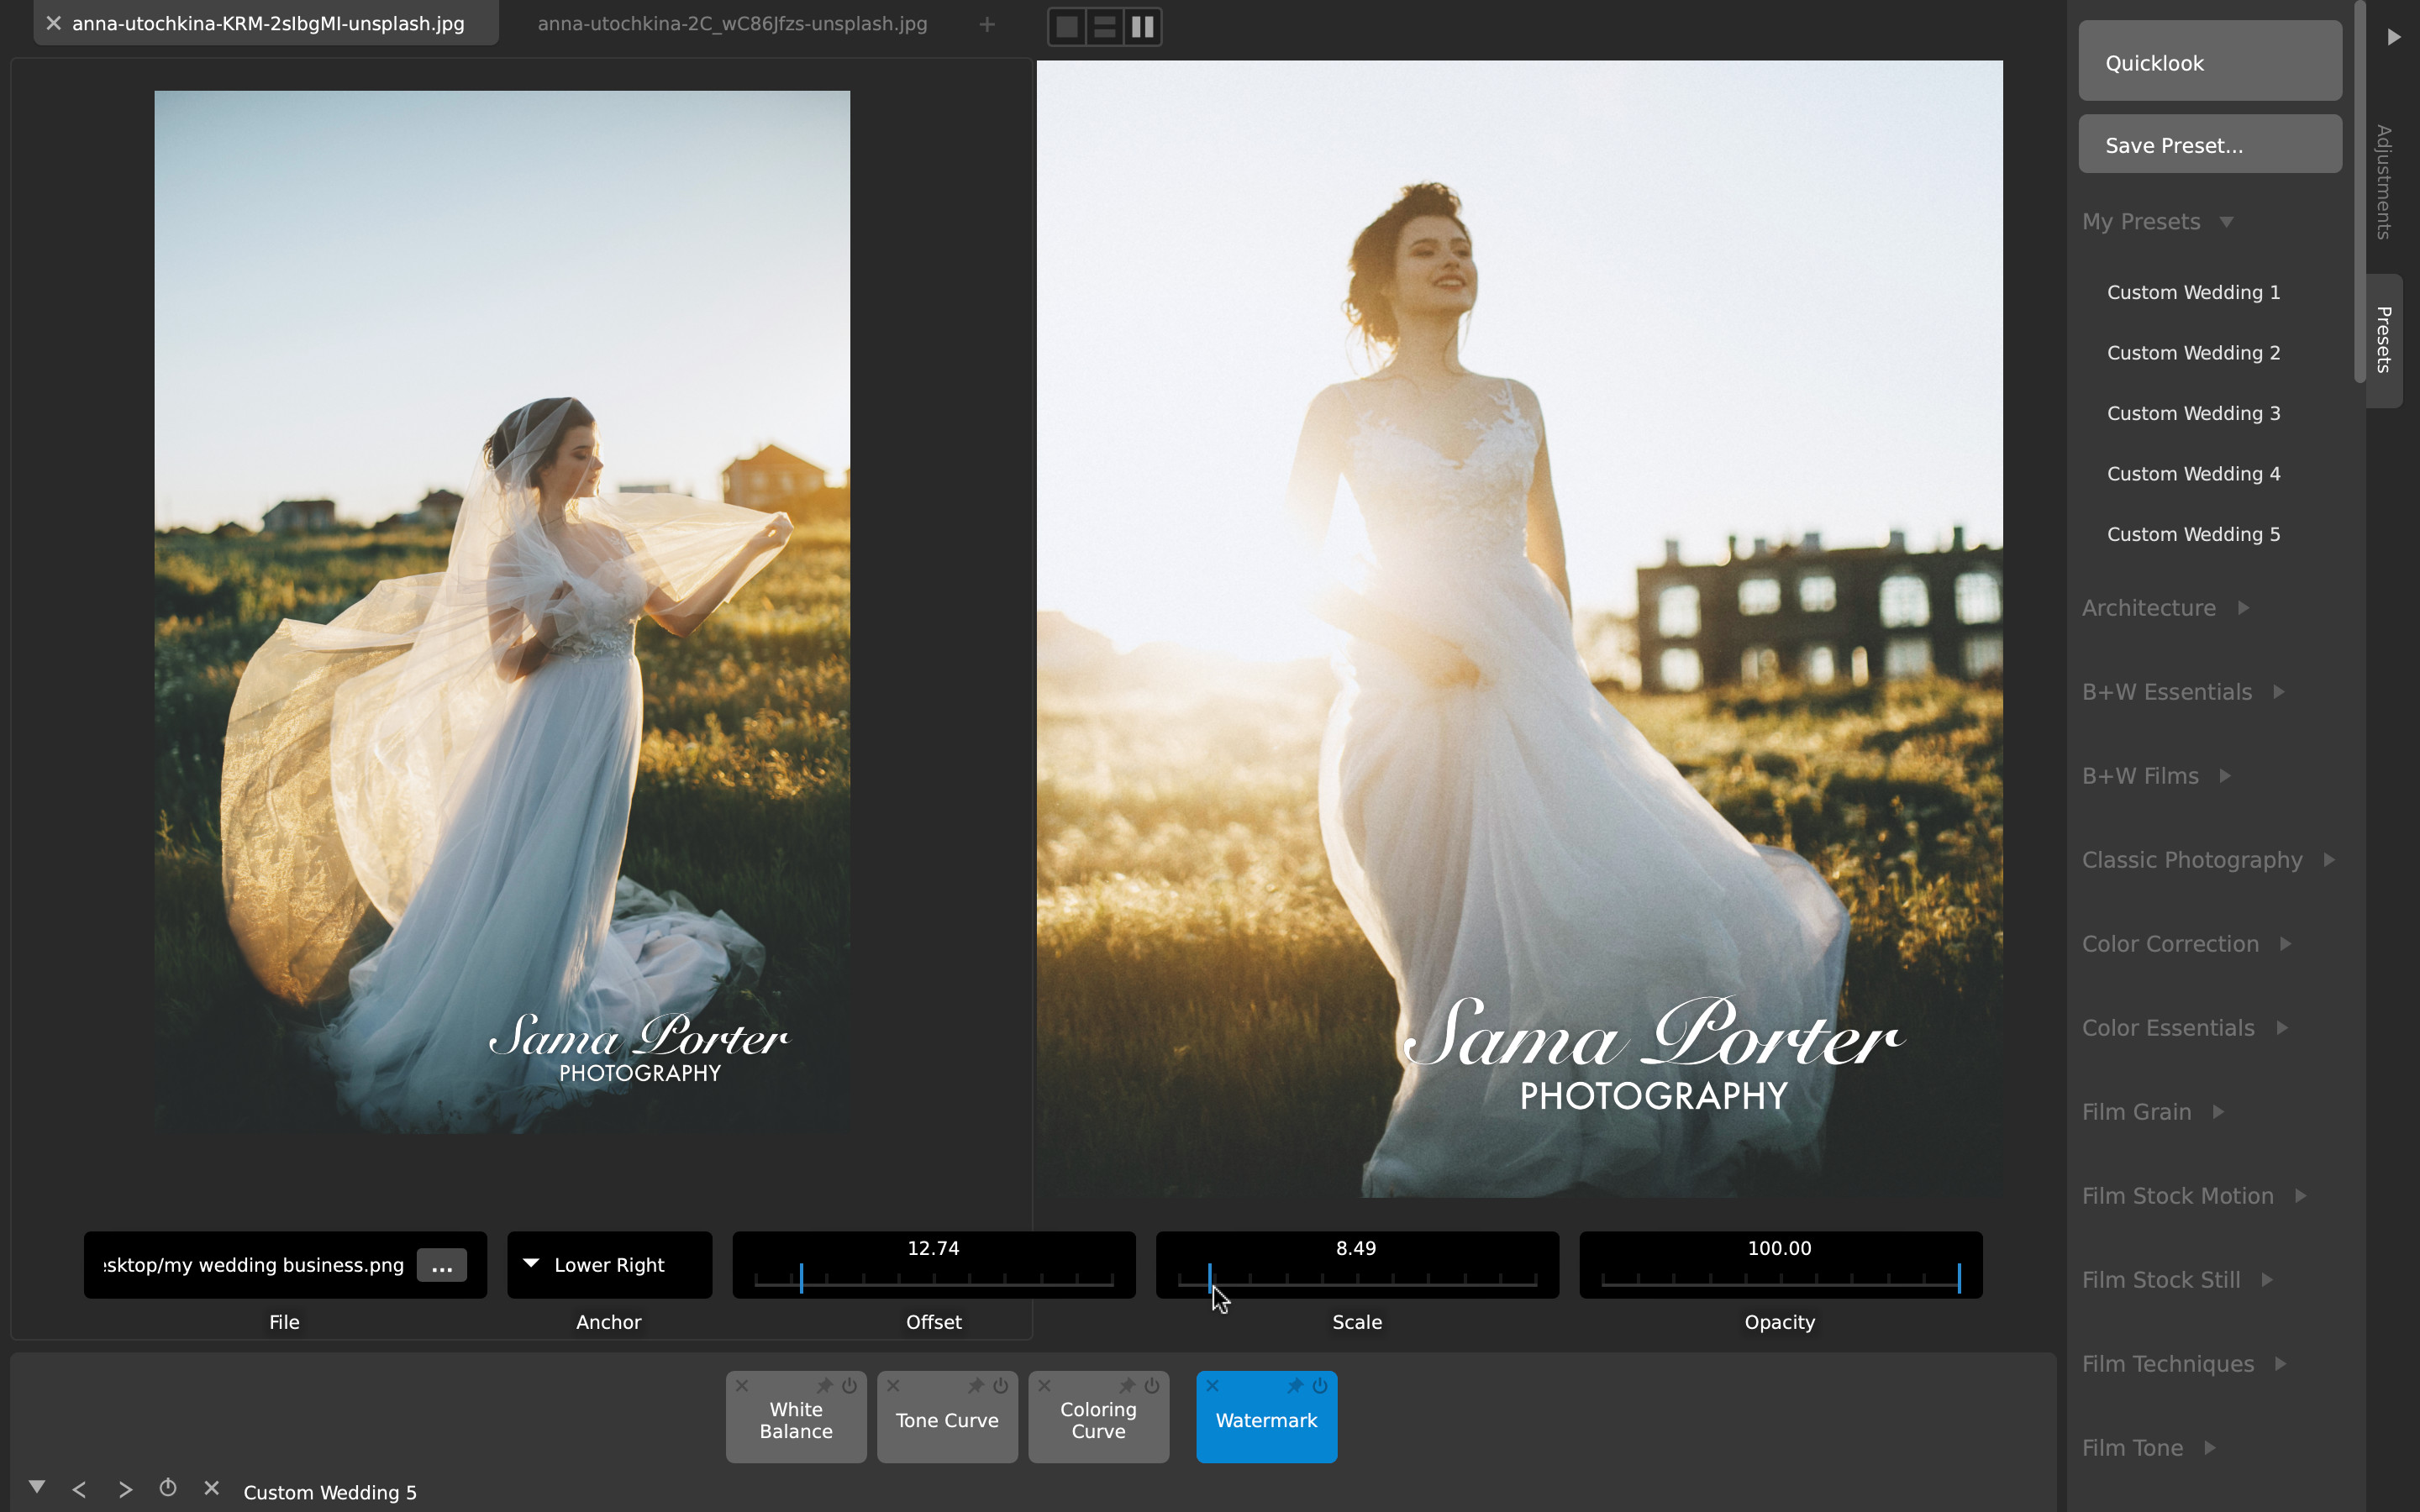The height and width of the screenshot is (1512, 2420).
Task: Switch to side-by-side split view icon
Action: point(1142,27)
